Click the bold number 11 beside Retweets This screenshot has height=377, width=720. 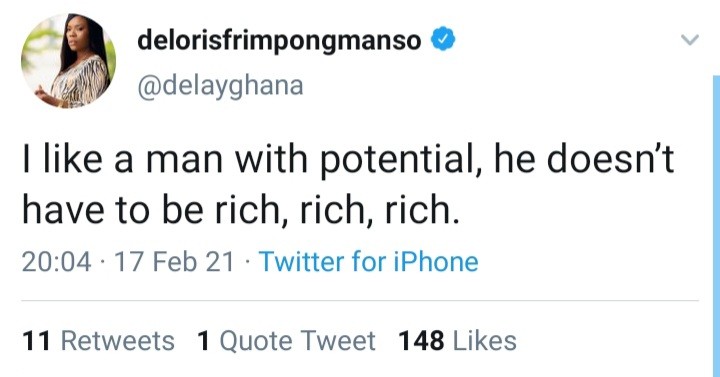point(35,341)
